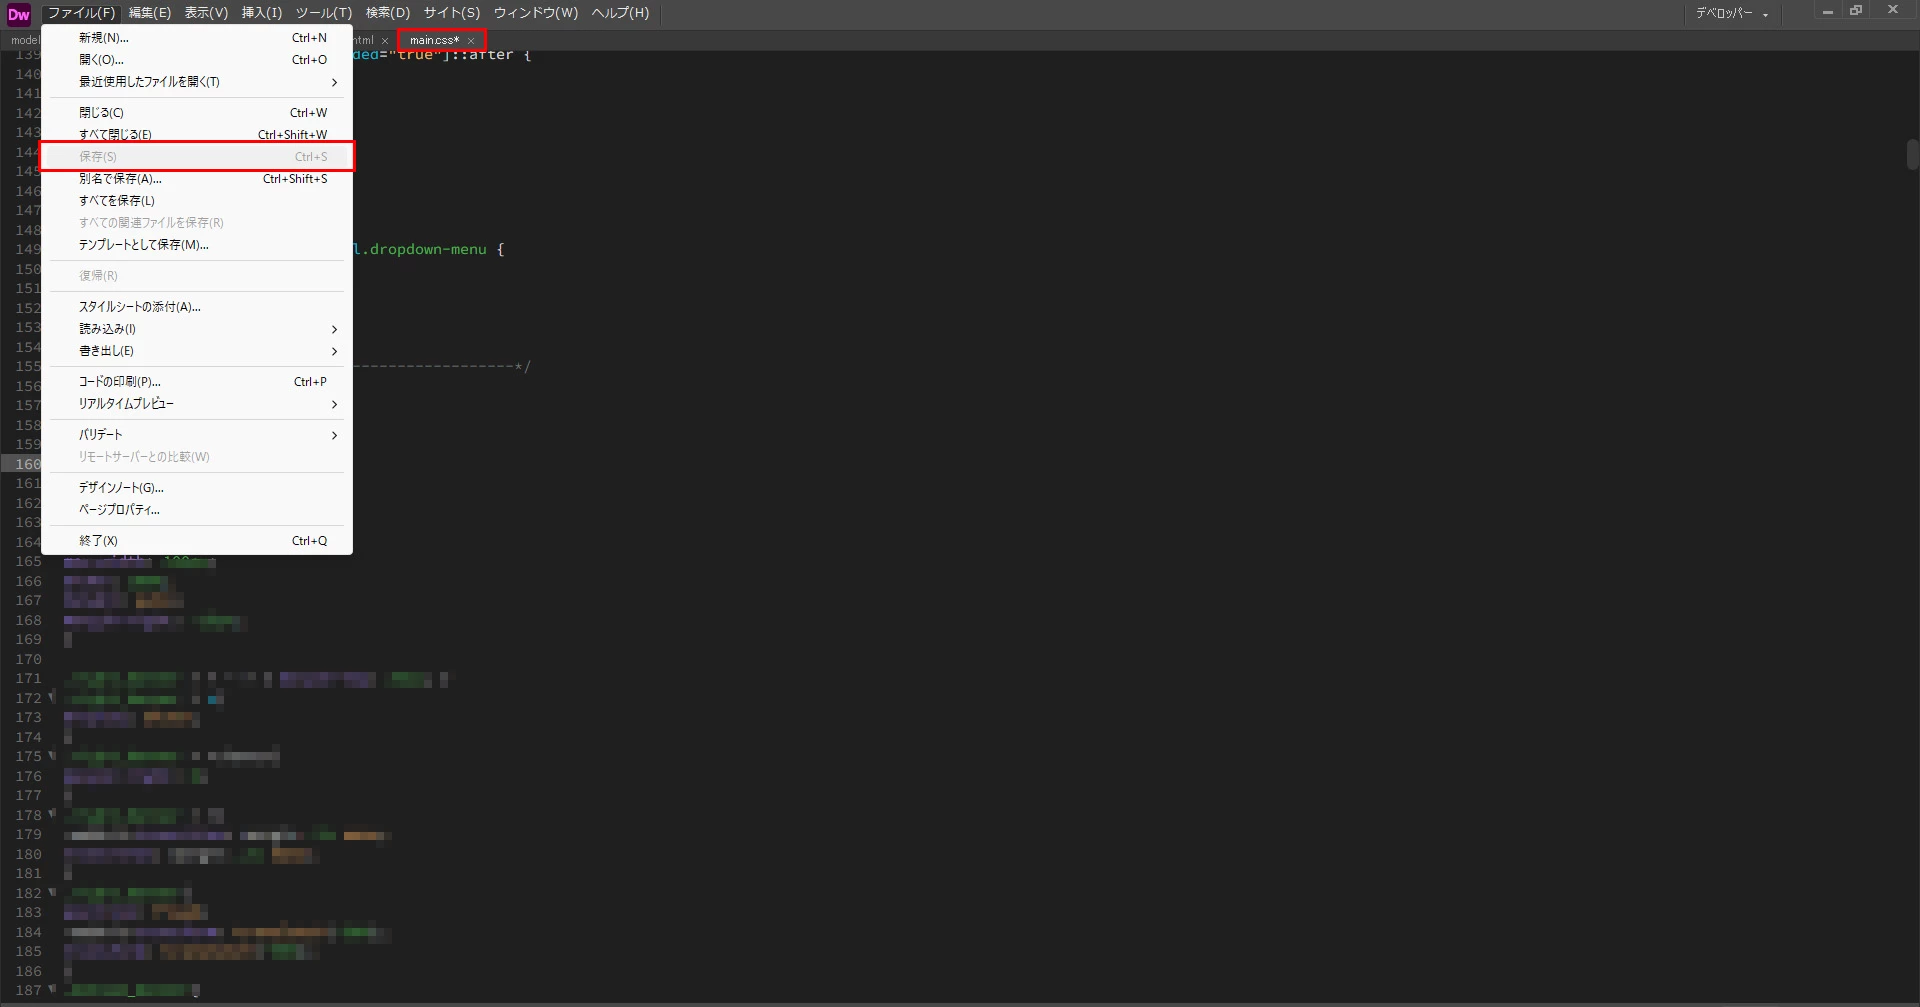Choose 開く(O)... menu entry
Viewport: 1920px width, 1007px height.
click(197, 60)
